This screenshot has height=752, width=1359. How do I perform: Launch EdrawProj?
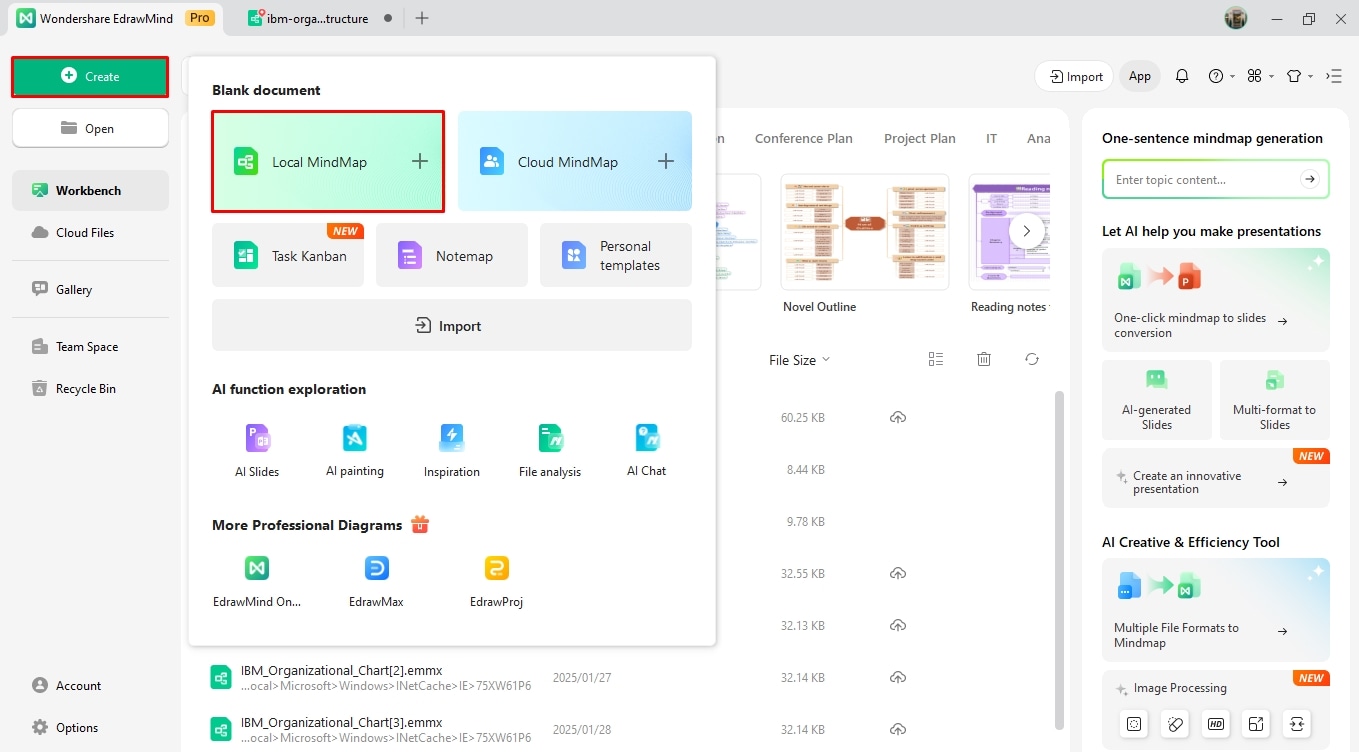(x=496, y=581)
